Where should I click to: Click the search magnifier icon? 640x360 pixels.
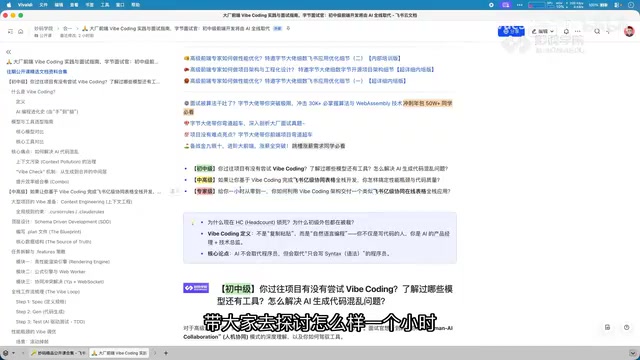coord(597,31)
